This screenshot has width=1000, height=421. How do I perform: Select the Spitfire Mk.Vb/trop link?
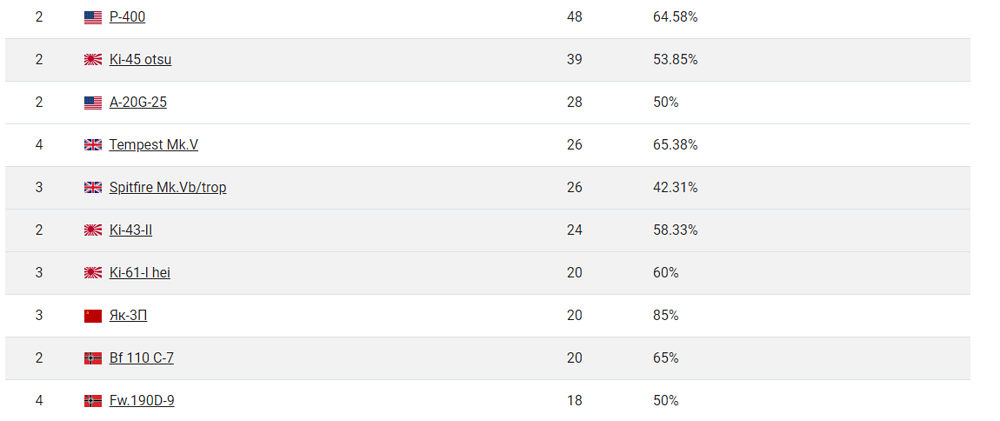coord(168,188)
